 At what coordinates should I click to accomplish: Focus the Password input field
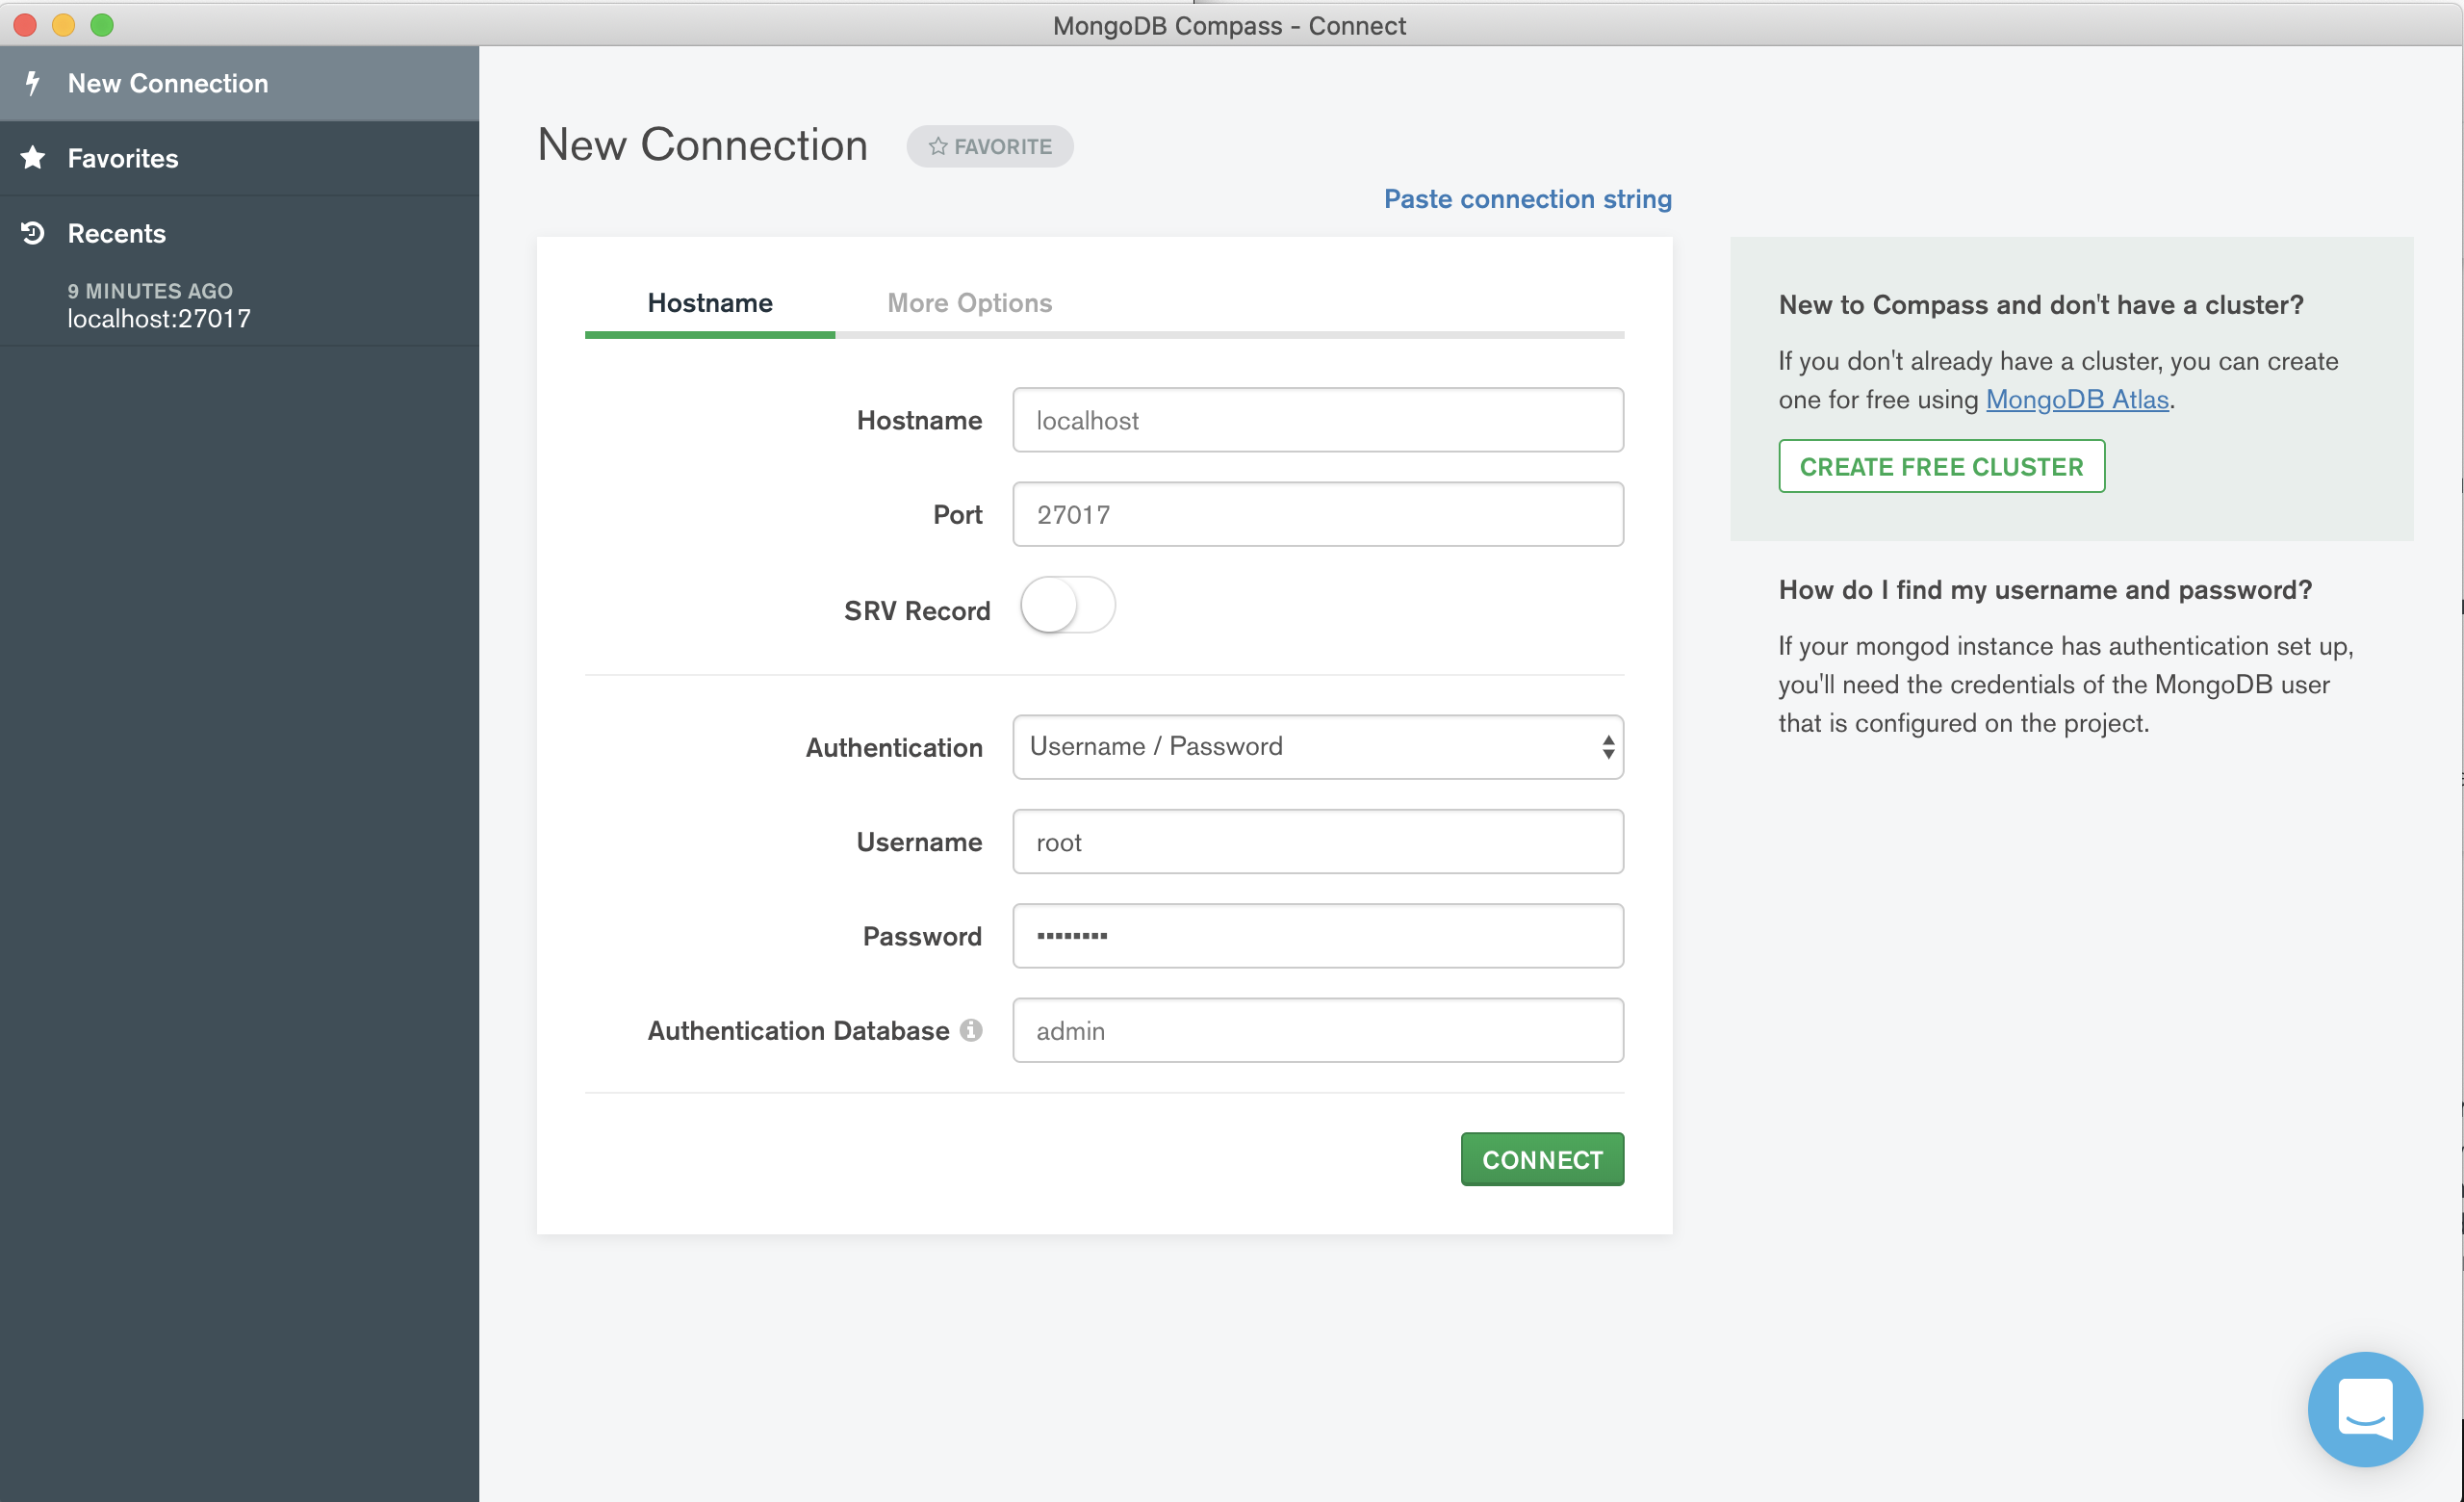click(x=1317, y=936)
